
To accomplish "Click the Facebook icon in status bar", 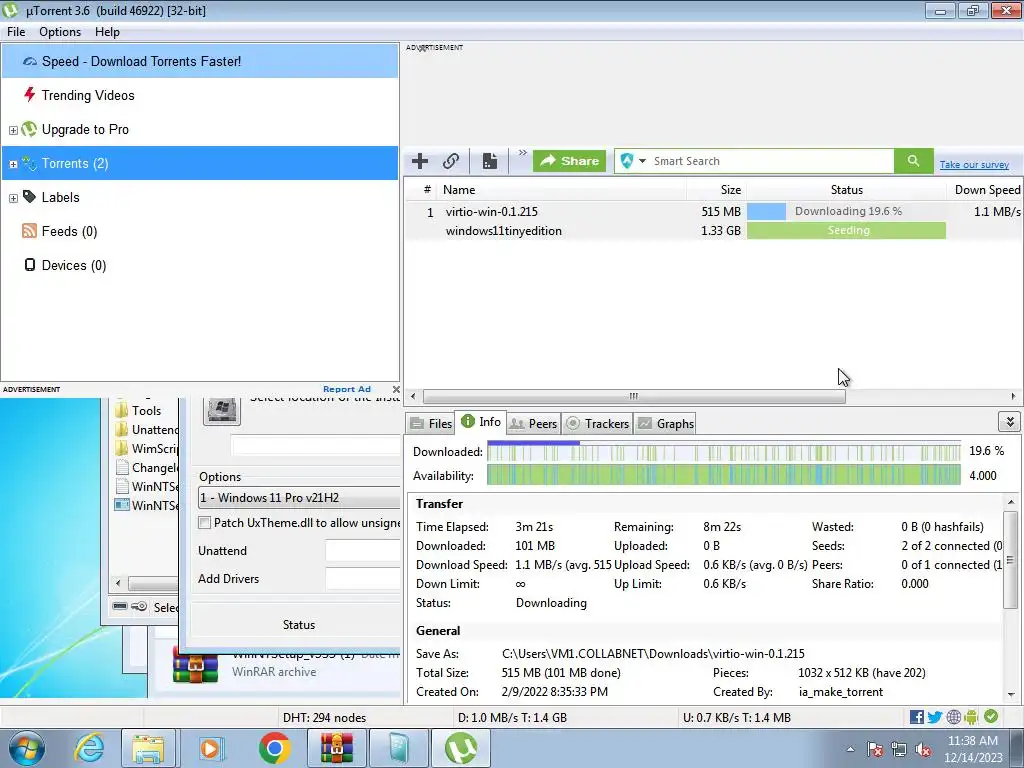I will click(916, 718).
